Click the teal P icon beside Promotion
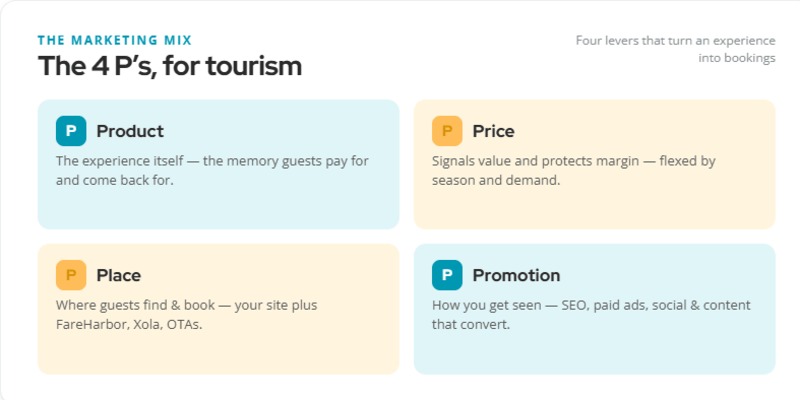Image resolution: width=800 pixels, height=400 pixels. click(447, 275)
